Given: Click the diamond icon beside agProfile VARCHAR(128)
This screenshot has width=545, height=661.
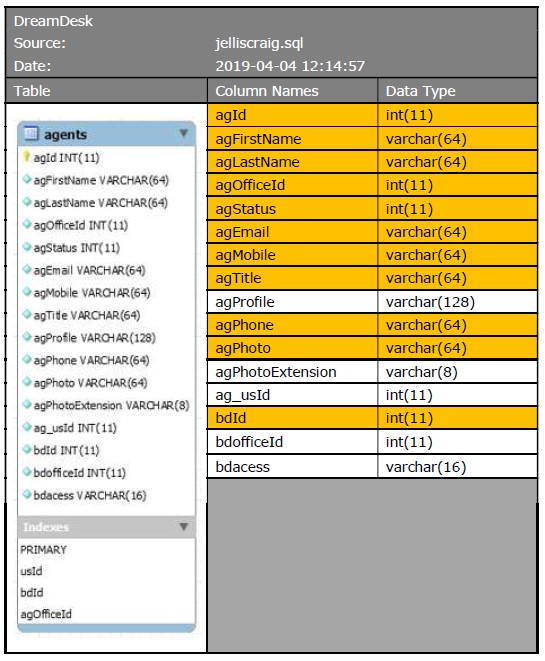Looking at the screenshot, I should tap(27, 336).
